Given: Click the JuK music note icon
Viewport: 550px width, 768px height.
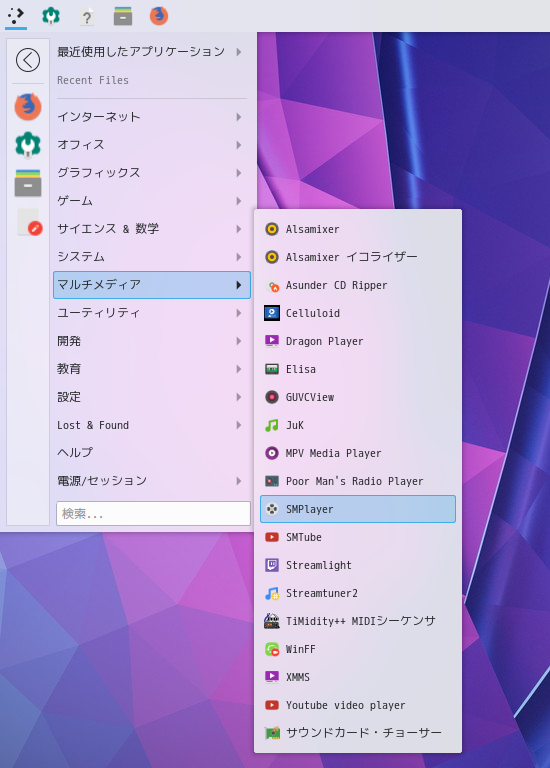Looking at the screenshot, I should click(x=272, y=425).
